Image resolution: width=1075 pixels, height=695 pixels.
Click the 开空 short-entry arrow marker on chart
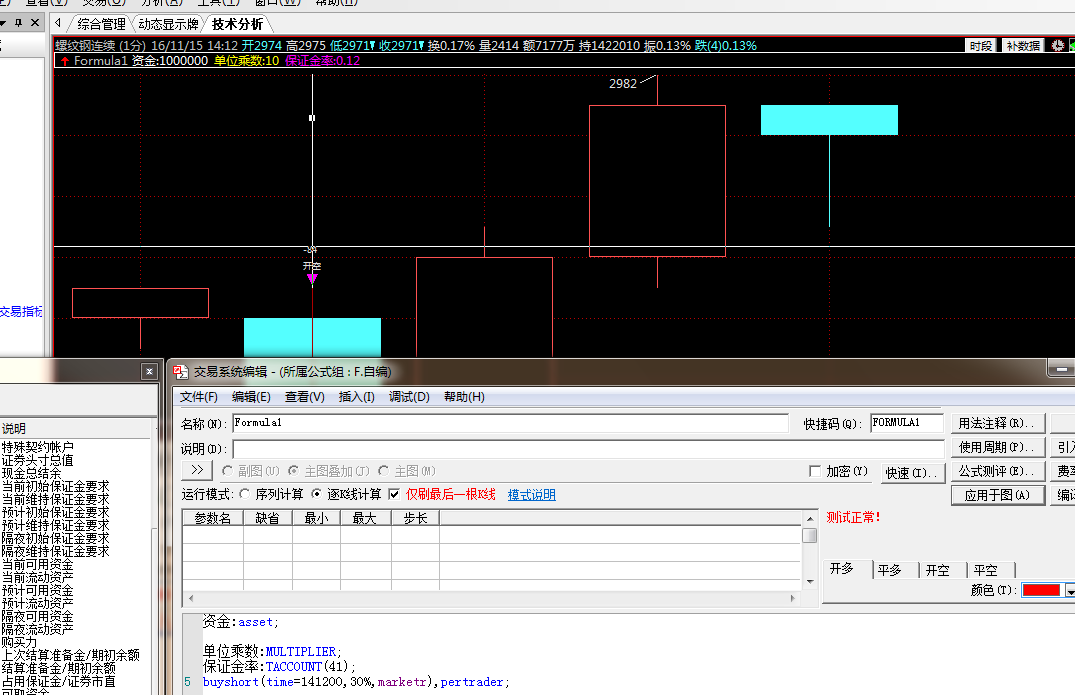click(x=312, y=280)
